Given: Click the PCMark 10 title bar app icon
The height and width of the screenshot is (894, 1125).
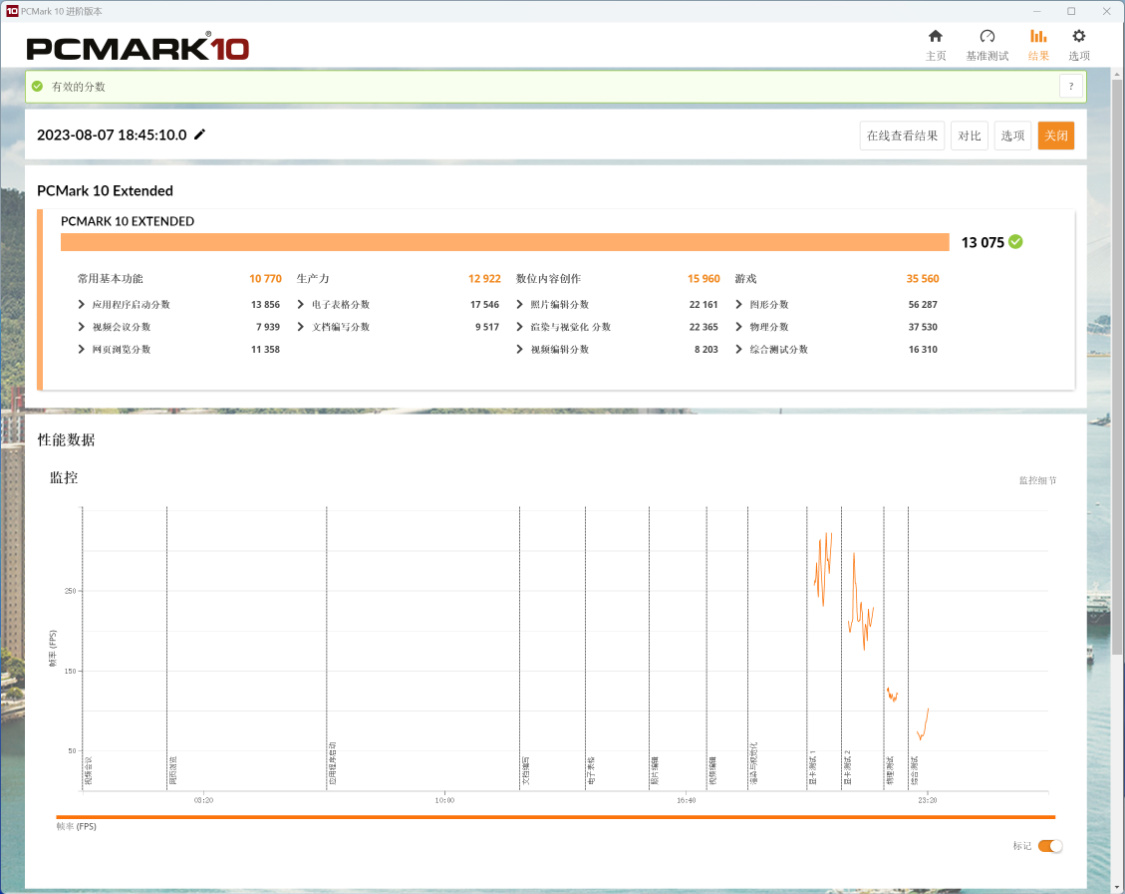Looking at the screenshot, I should click(x=11, y=11).
